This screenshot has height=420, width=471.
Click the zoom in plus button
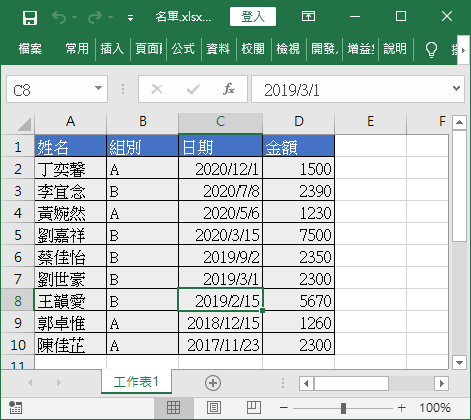click(x=402, y=407)
